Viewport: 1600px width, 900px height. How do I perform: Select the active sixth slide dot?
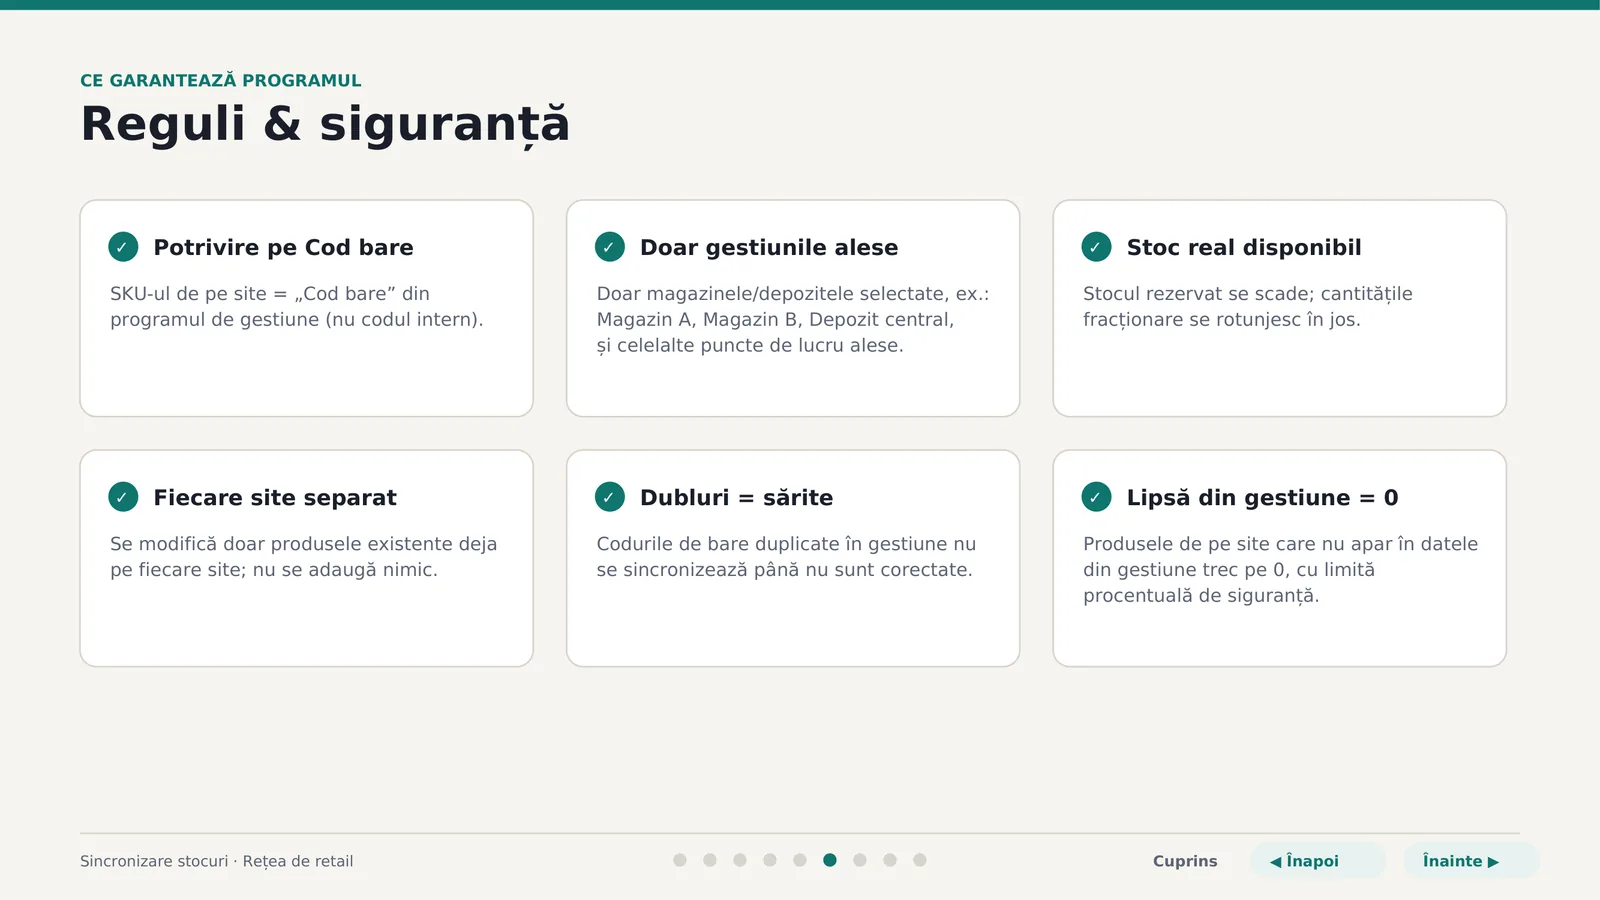pyautogui.click(x=830, y=860)
